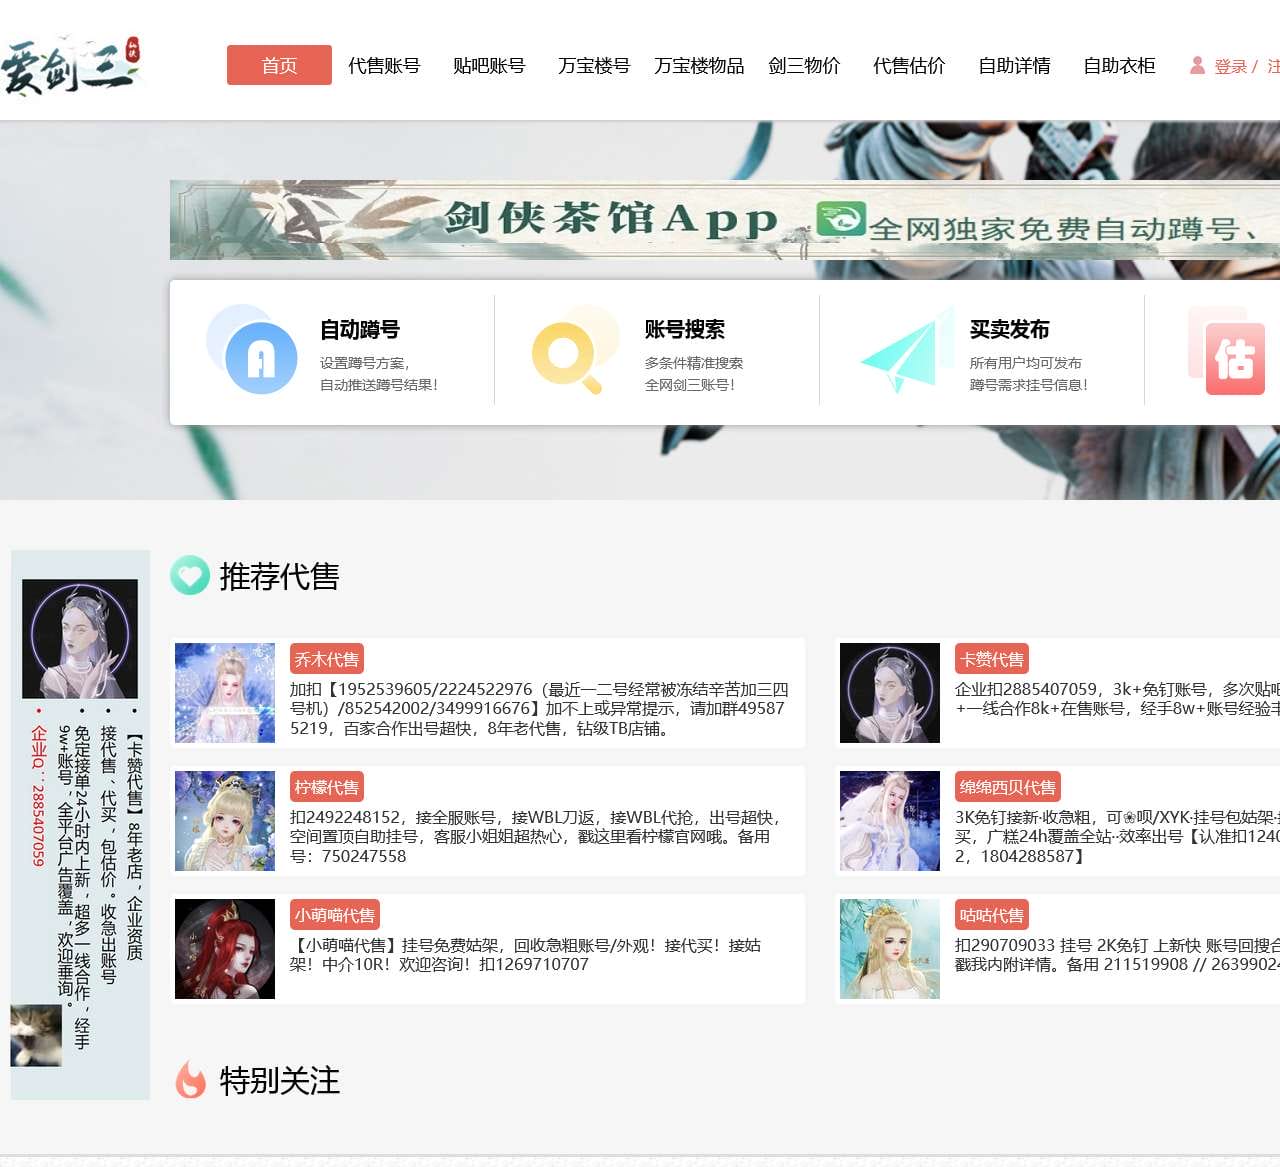Click 绵绵西贝 description starting 3K免钉接新
Image resolution: width=1280 pixels, height=1167 pixels.
pos(1117,836)
